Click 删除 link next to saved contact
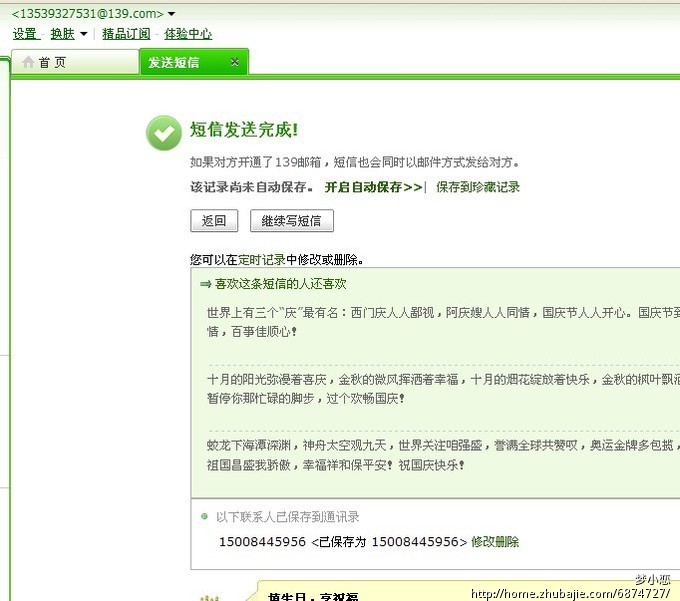This screenshot has height=601, width=680. (507, 542)
